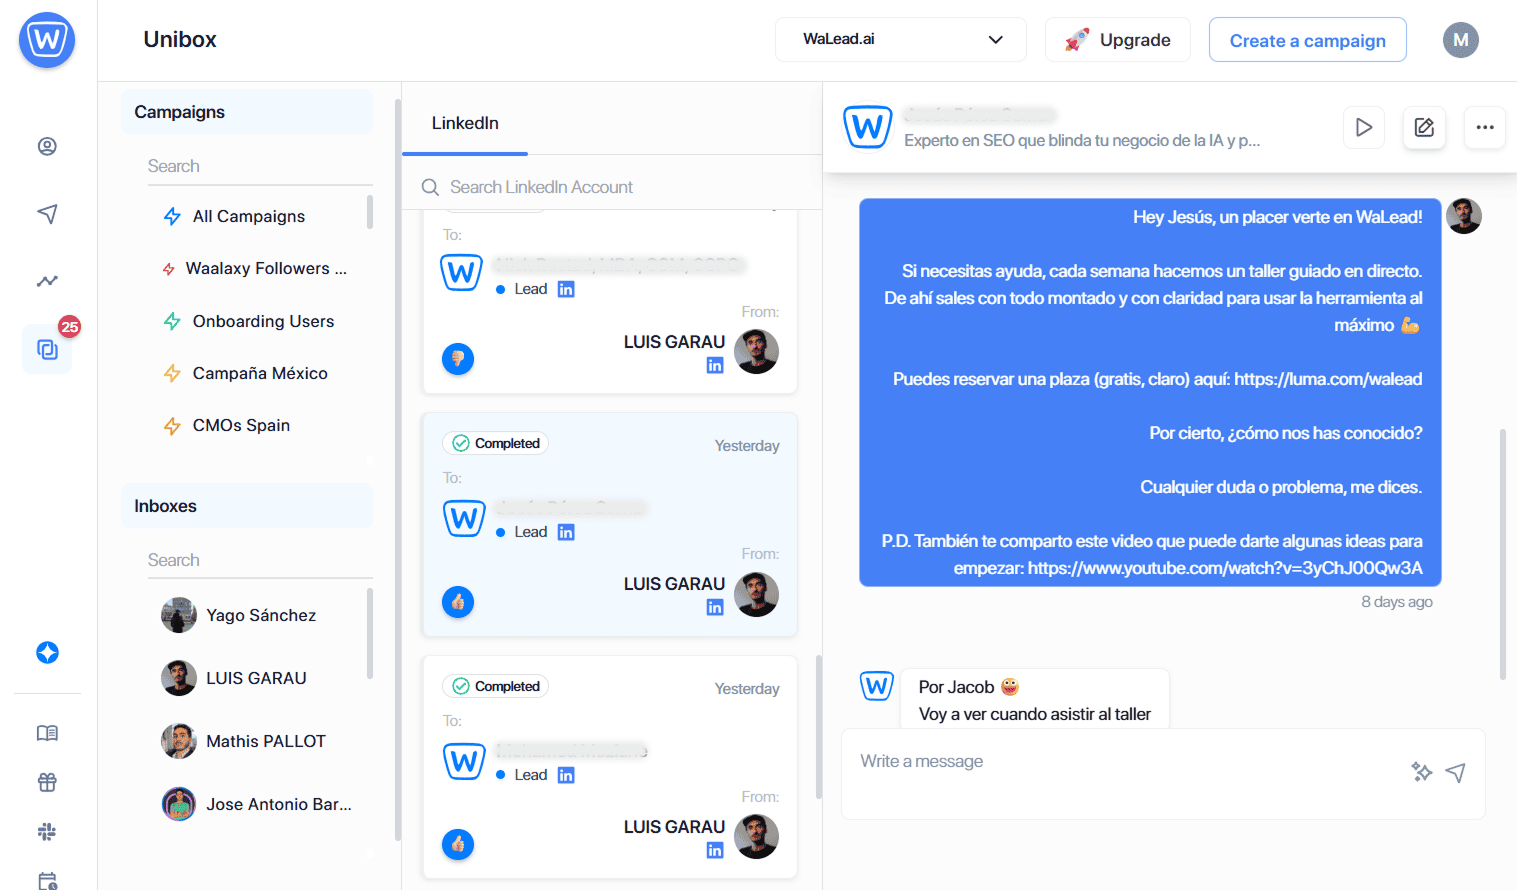Select the CMOs Spain campaign
The image size is (1517, 890).
point(226,425)
